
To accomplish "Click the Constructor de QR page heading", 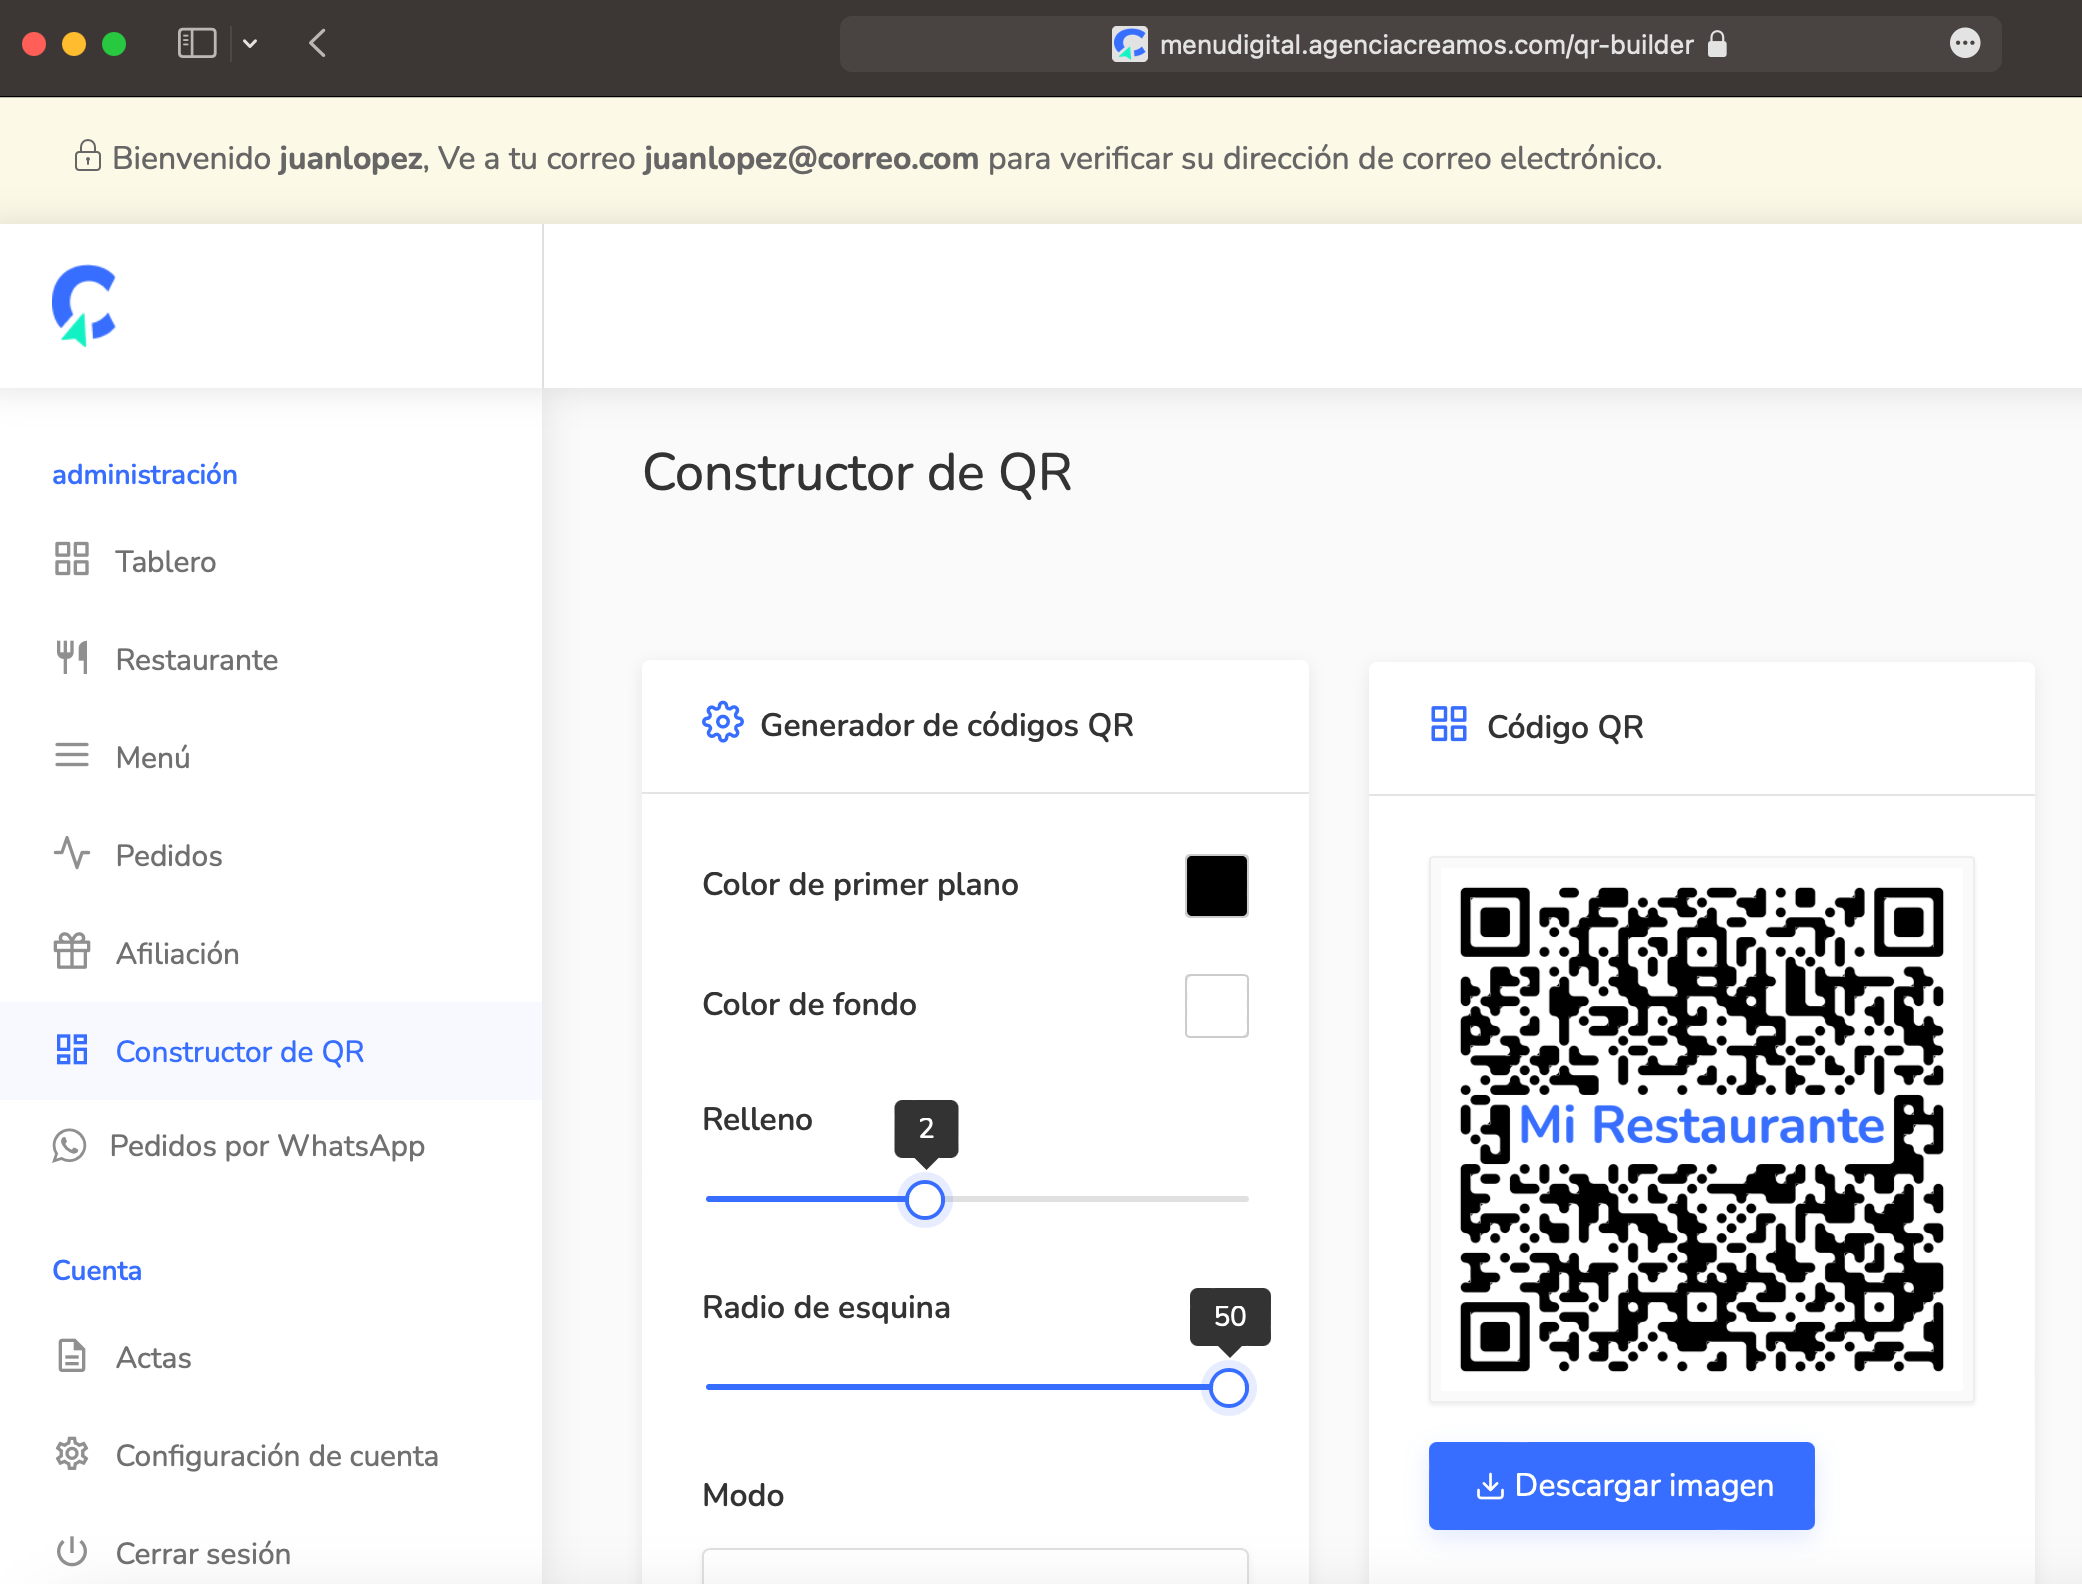I will pyautogui.click(x=857, y=472).
